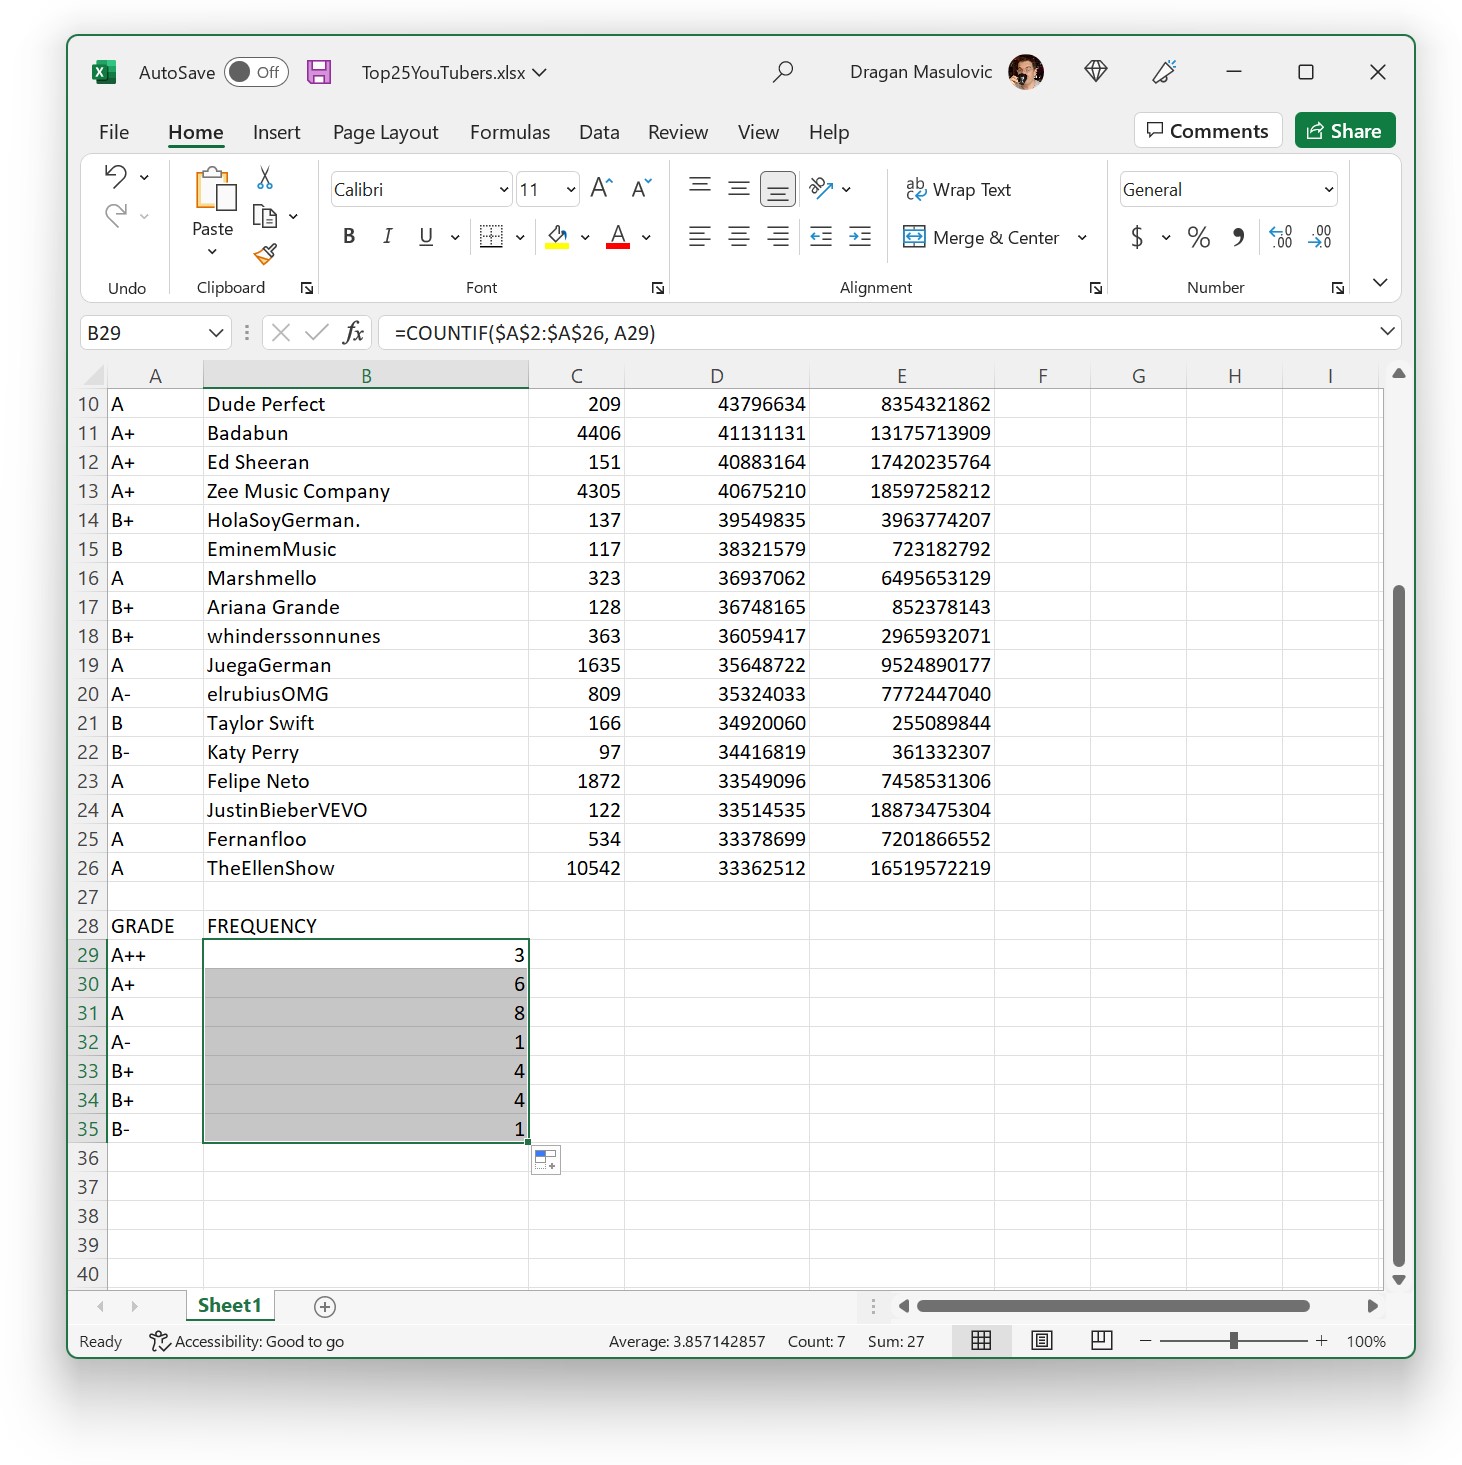Click the Orientation angled text icon
The image size is (1462, 1465).
pyautogui.click(x=821, y=188)
